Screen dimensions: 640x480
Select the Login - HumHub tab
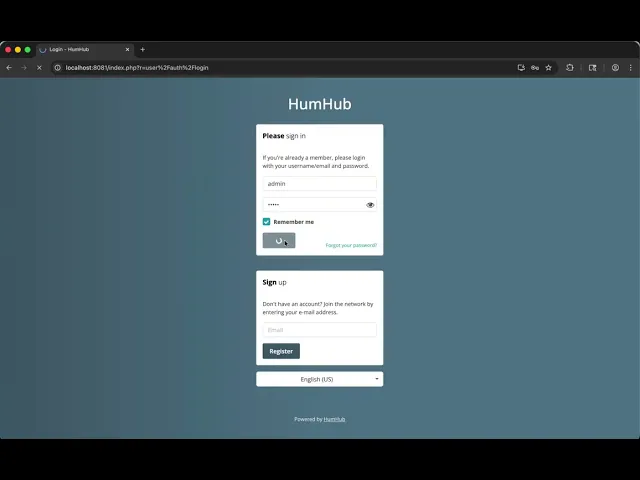84,49
